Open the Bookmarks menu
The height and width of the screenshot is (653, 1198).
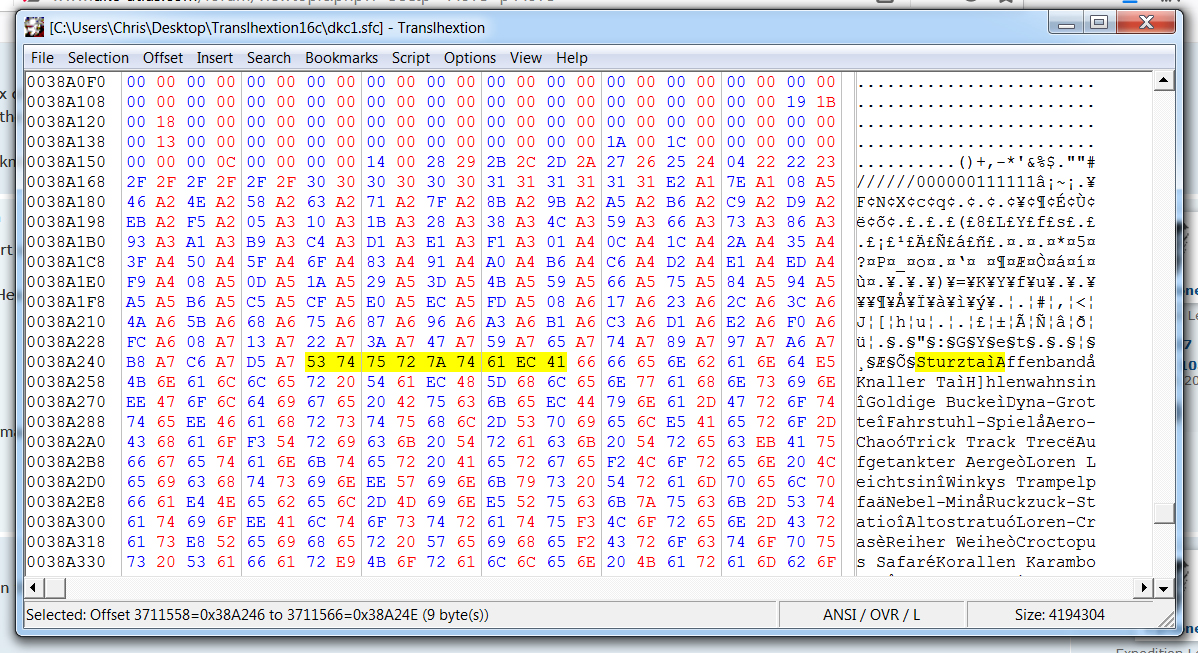(x=341, y=58)
